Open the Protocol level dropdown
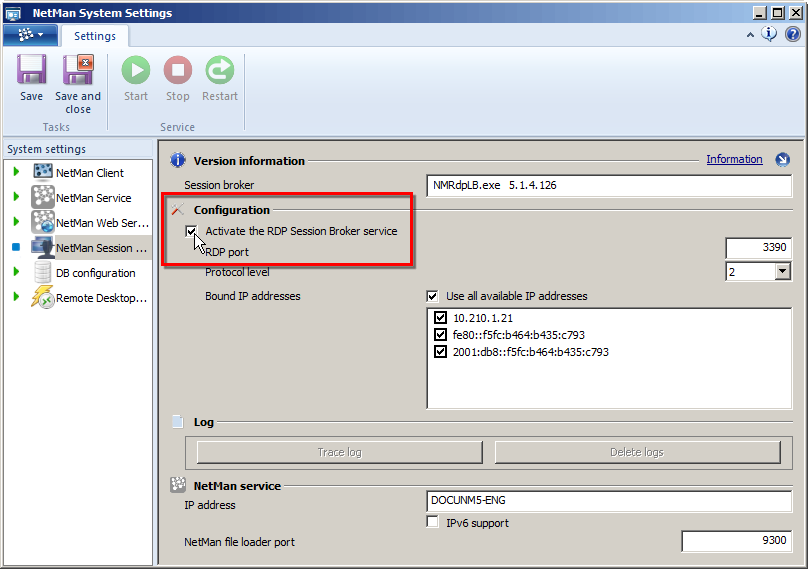 pos(782,272)
